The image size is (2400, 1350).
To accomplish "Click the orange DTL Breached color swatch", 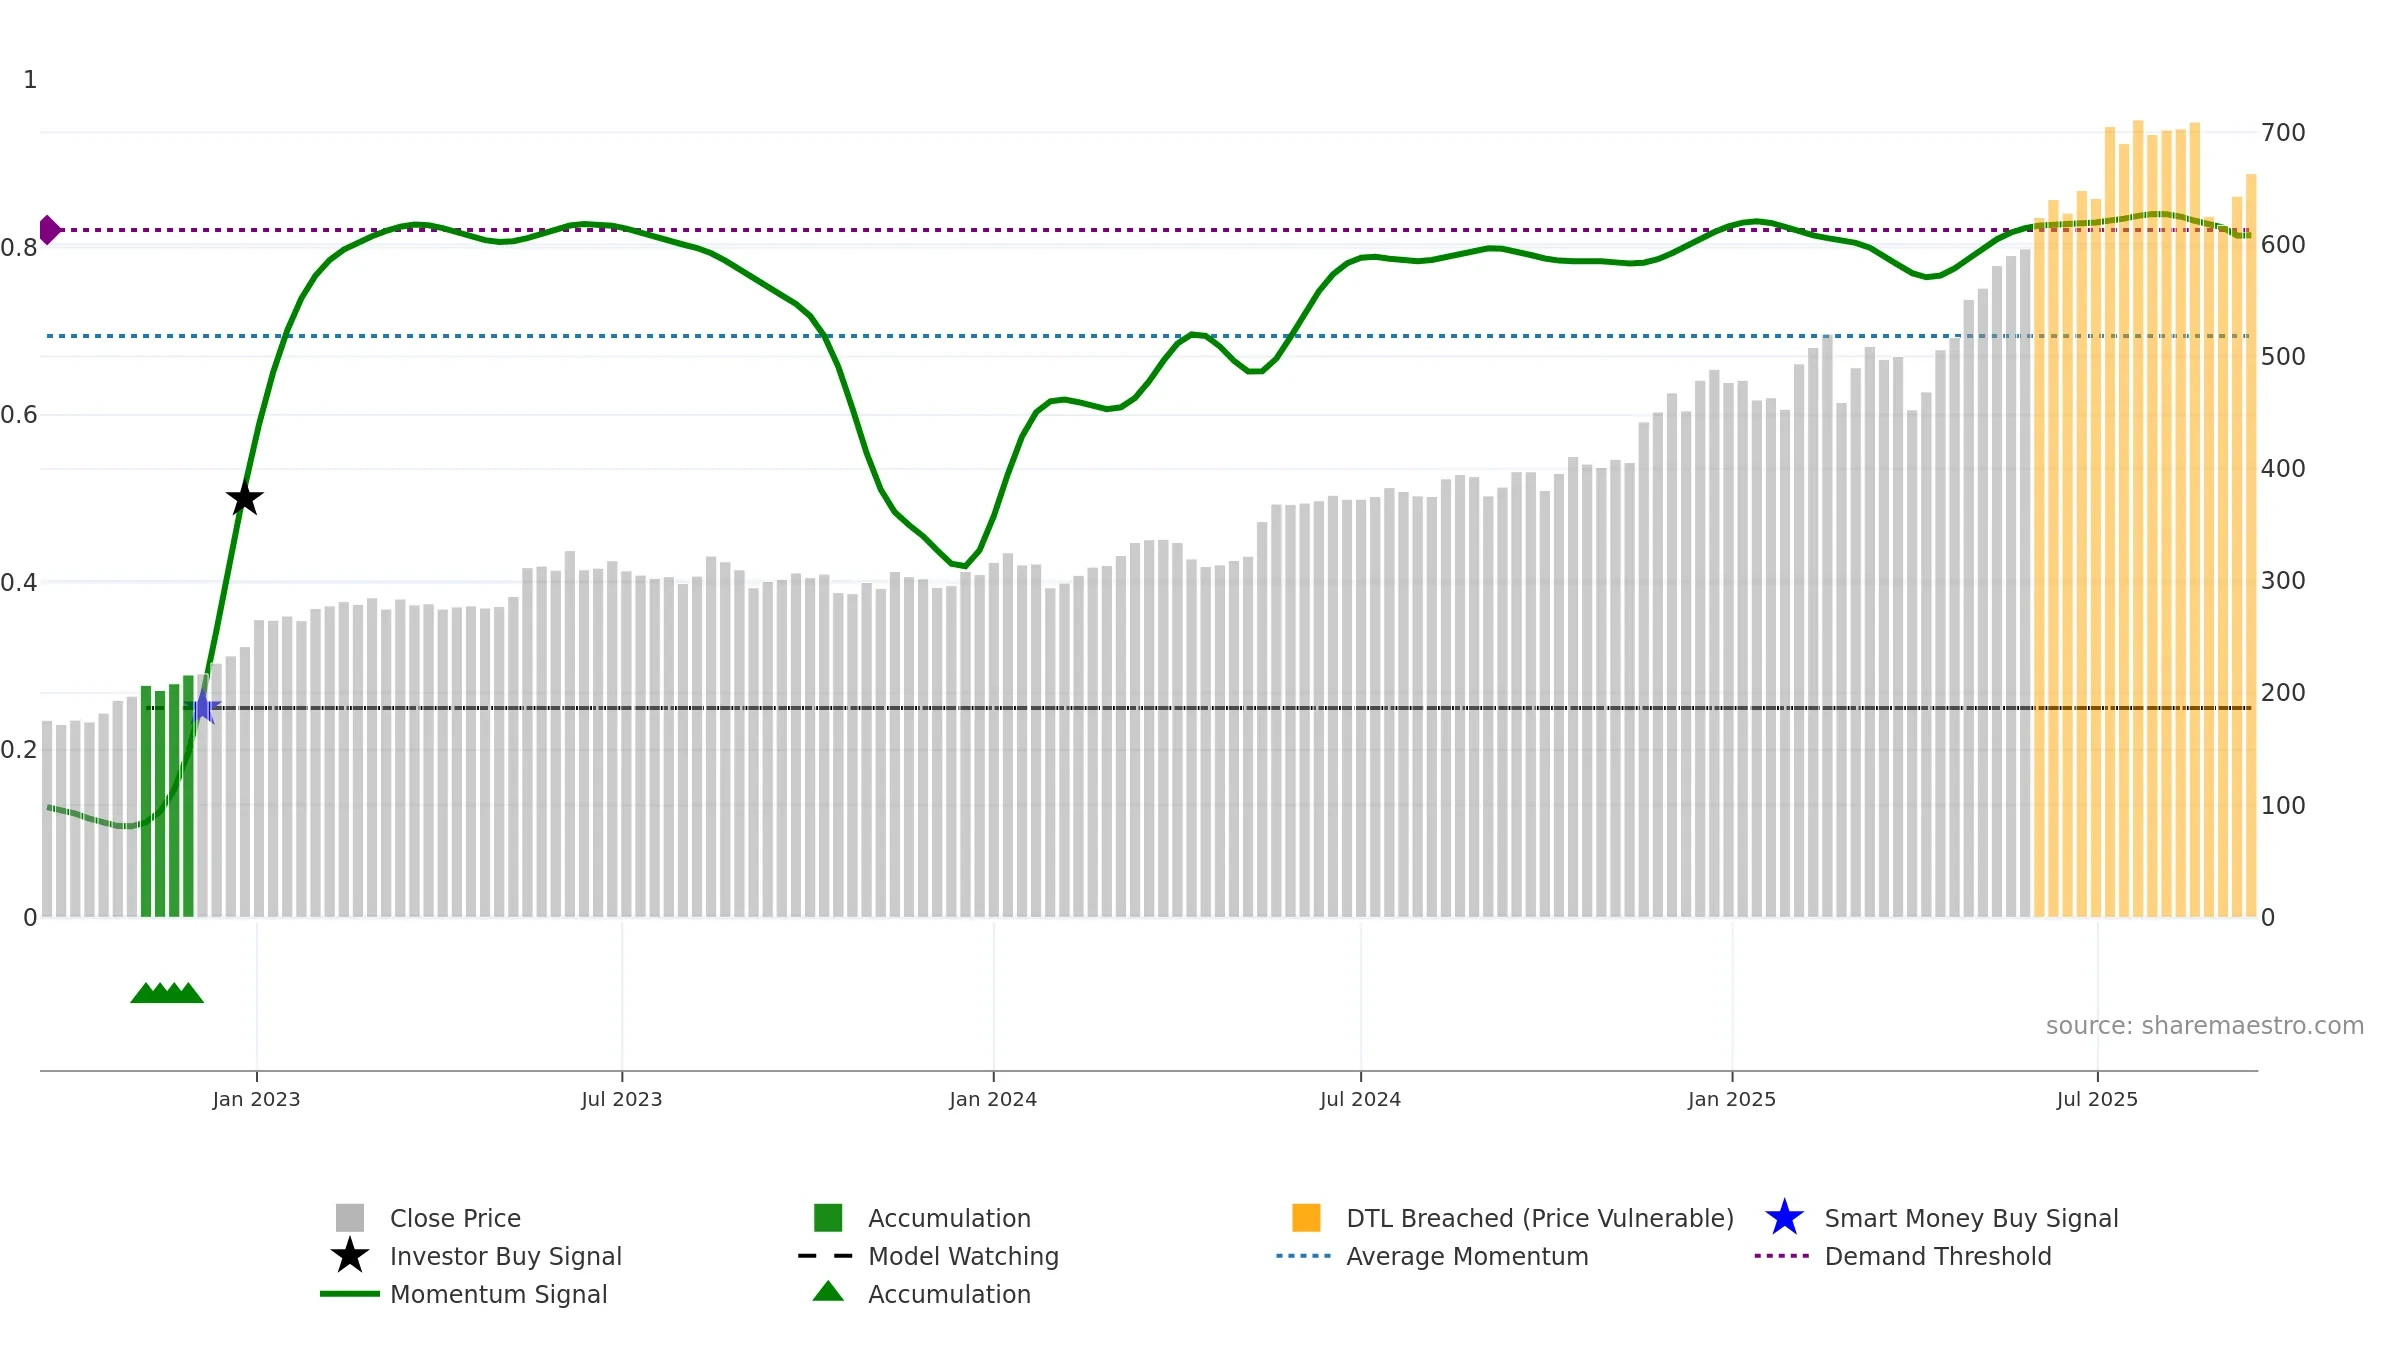I will pos(1306,1218).
